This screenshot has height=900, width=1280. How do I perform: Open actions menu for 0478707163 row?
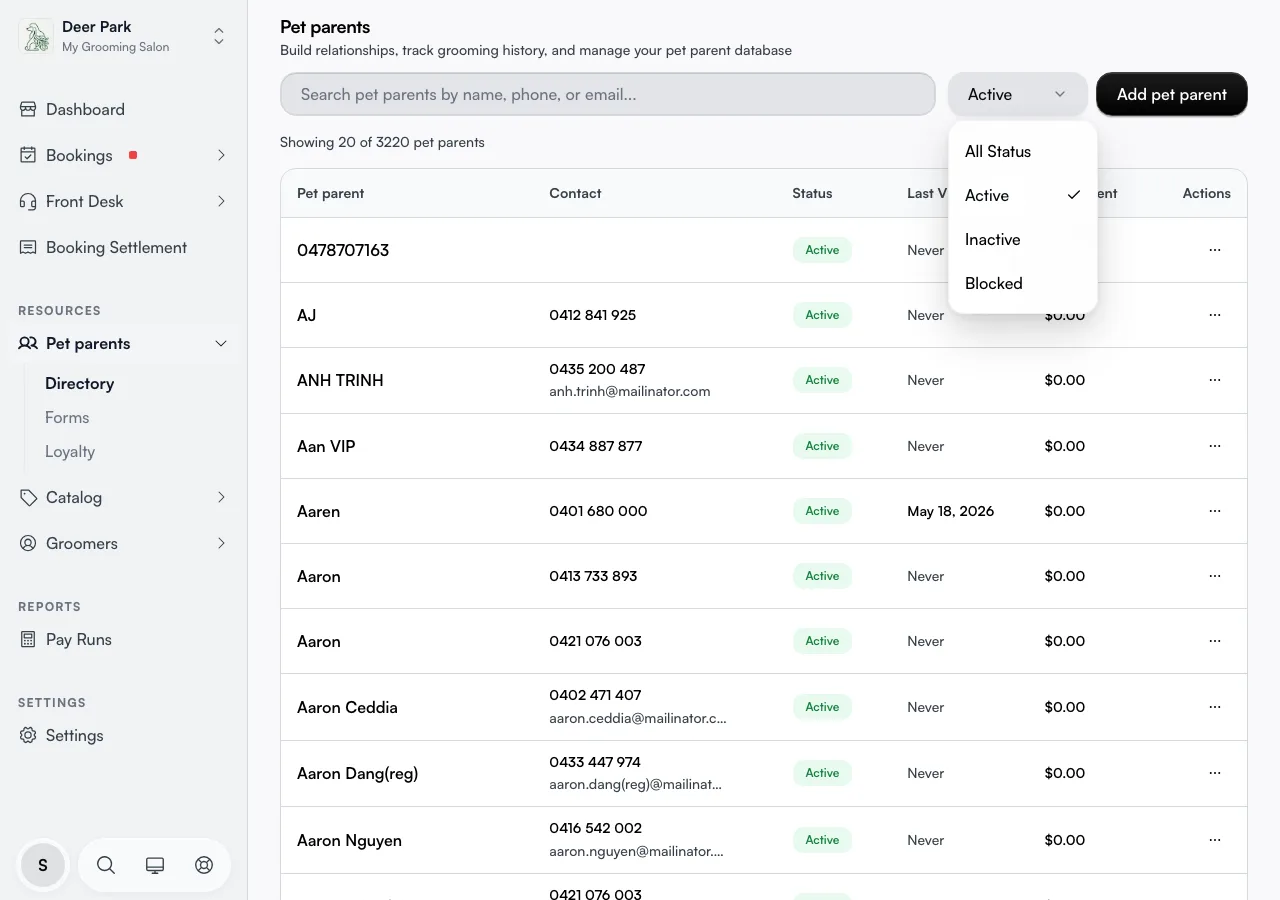pos(1215,250)
